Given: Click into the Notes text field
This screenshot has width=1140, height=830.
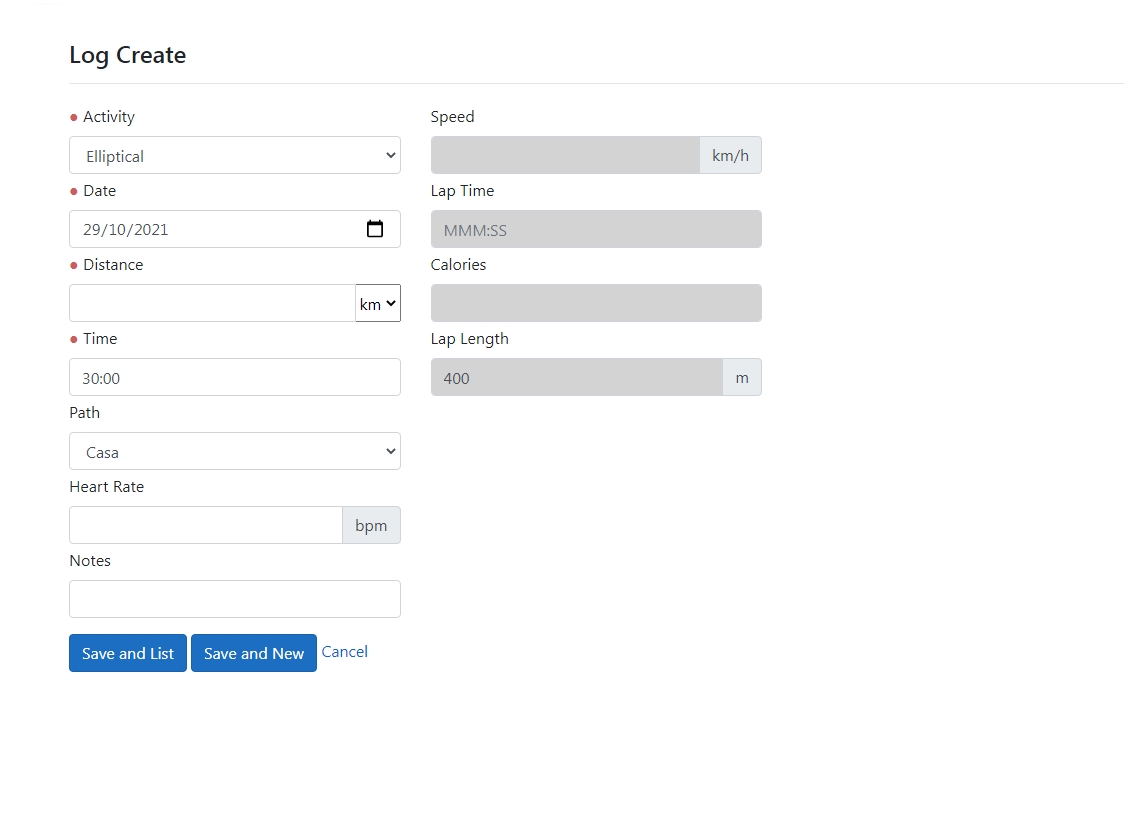Looking at the screenshot, I should (234, 600).
